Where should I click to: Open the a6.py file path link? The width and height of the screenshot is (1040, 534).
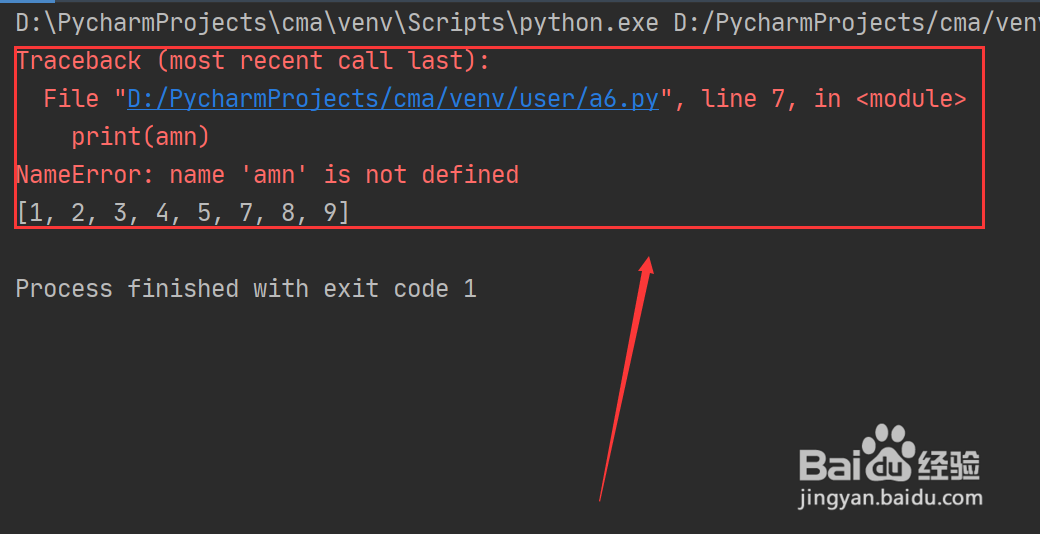(x=393, y=99)
